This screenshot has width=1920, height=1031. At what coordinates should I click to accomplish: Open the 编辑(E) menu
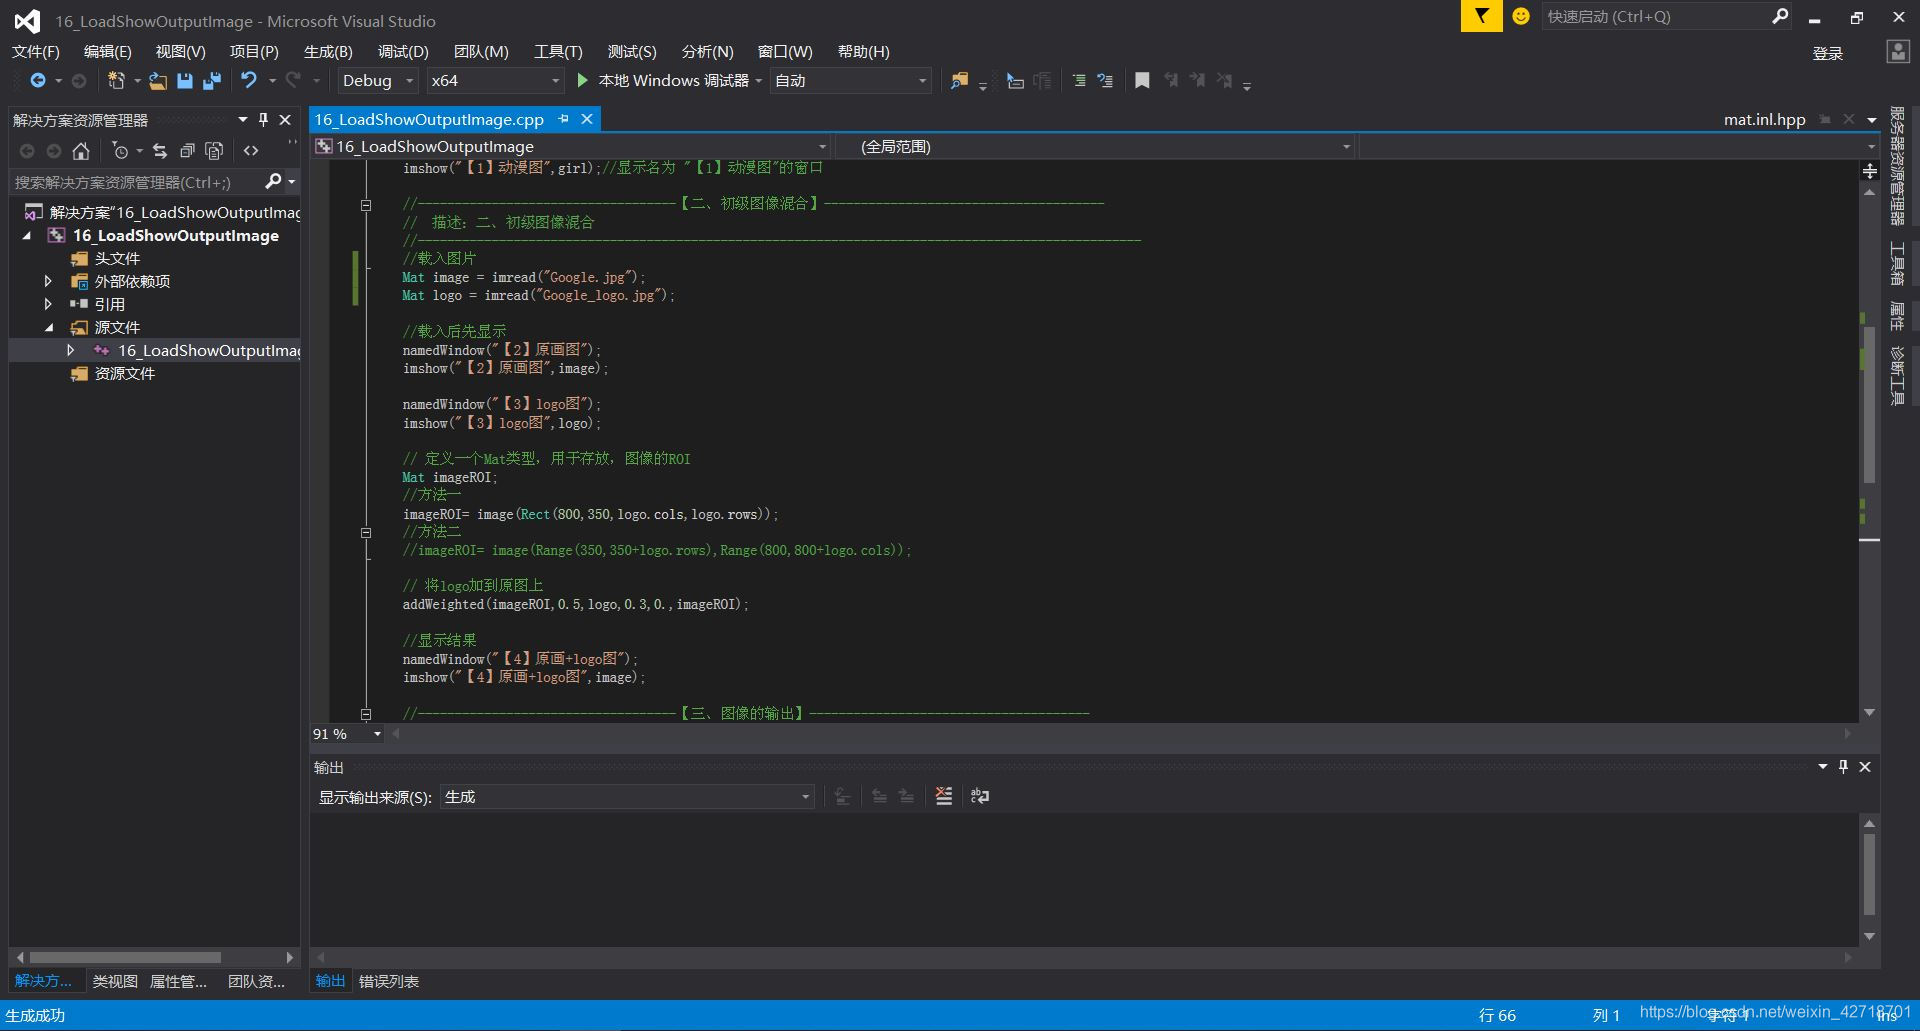click(108, 51)
